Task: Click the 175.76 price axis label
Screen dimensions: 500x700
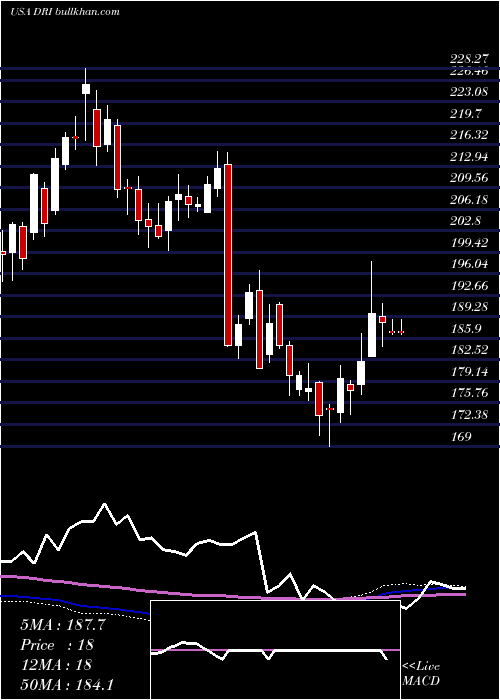Action: click(x=469, y=393)
